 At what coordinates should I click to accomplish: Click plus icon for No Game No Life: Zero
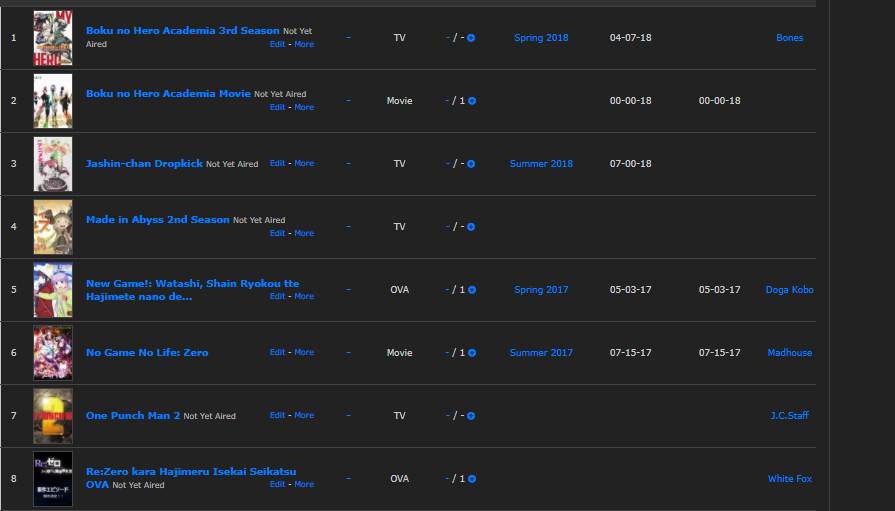(472, 353)
